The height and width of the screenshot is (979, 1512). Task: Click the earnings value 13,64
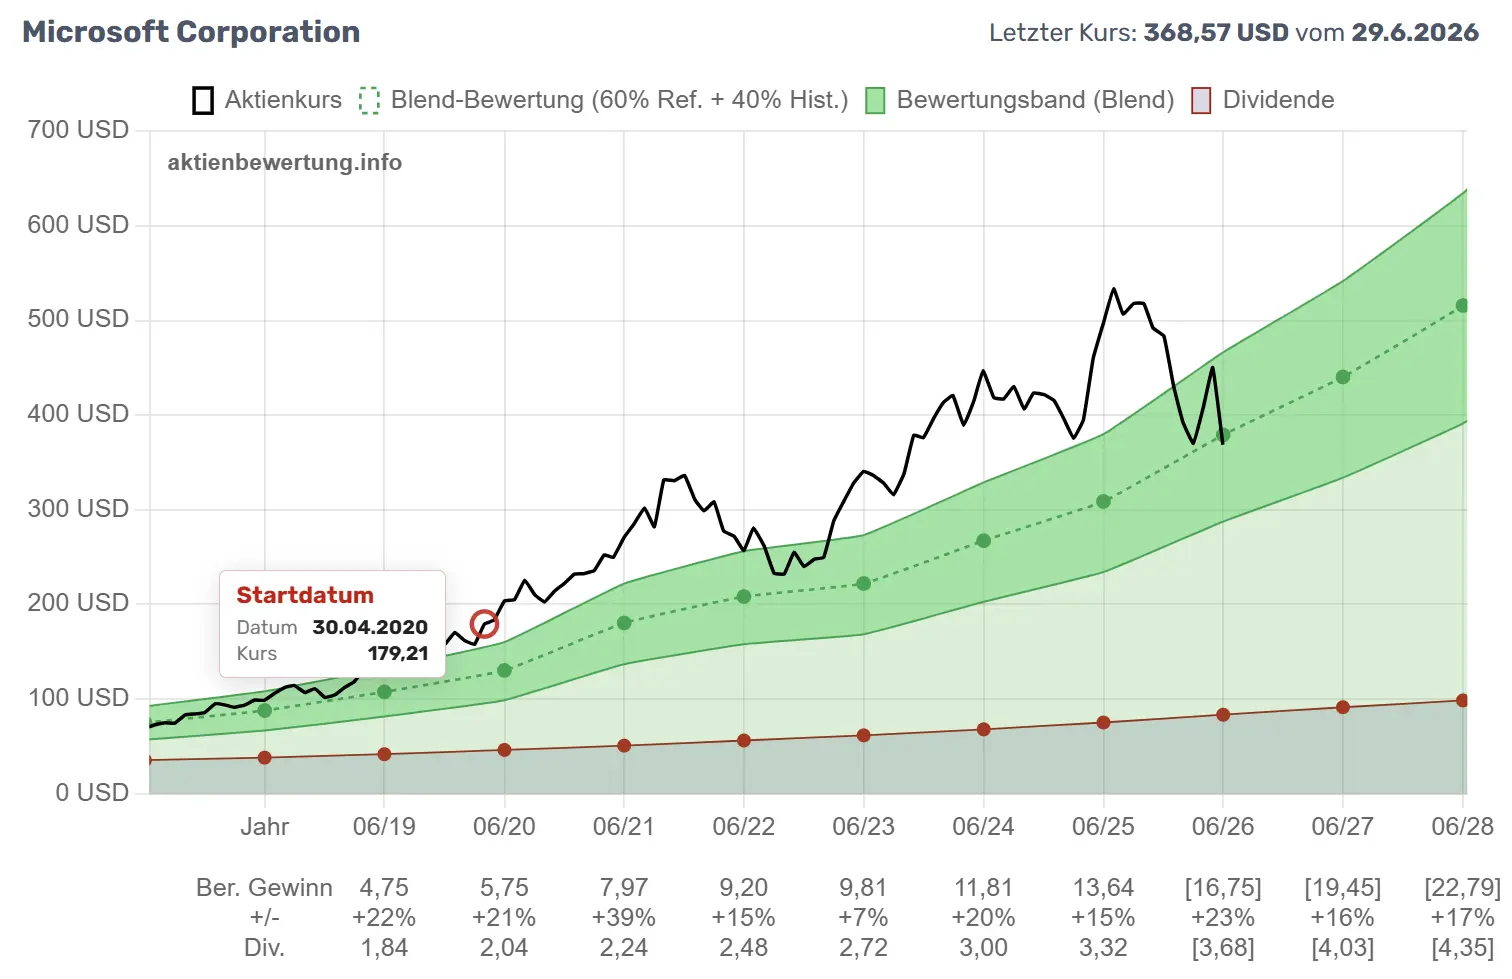(x=1104, y=888)
